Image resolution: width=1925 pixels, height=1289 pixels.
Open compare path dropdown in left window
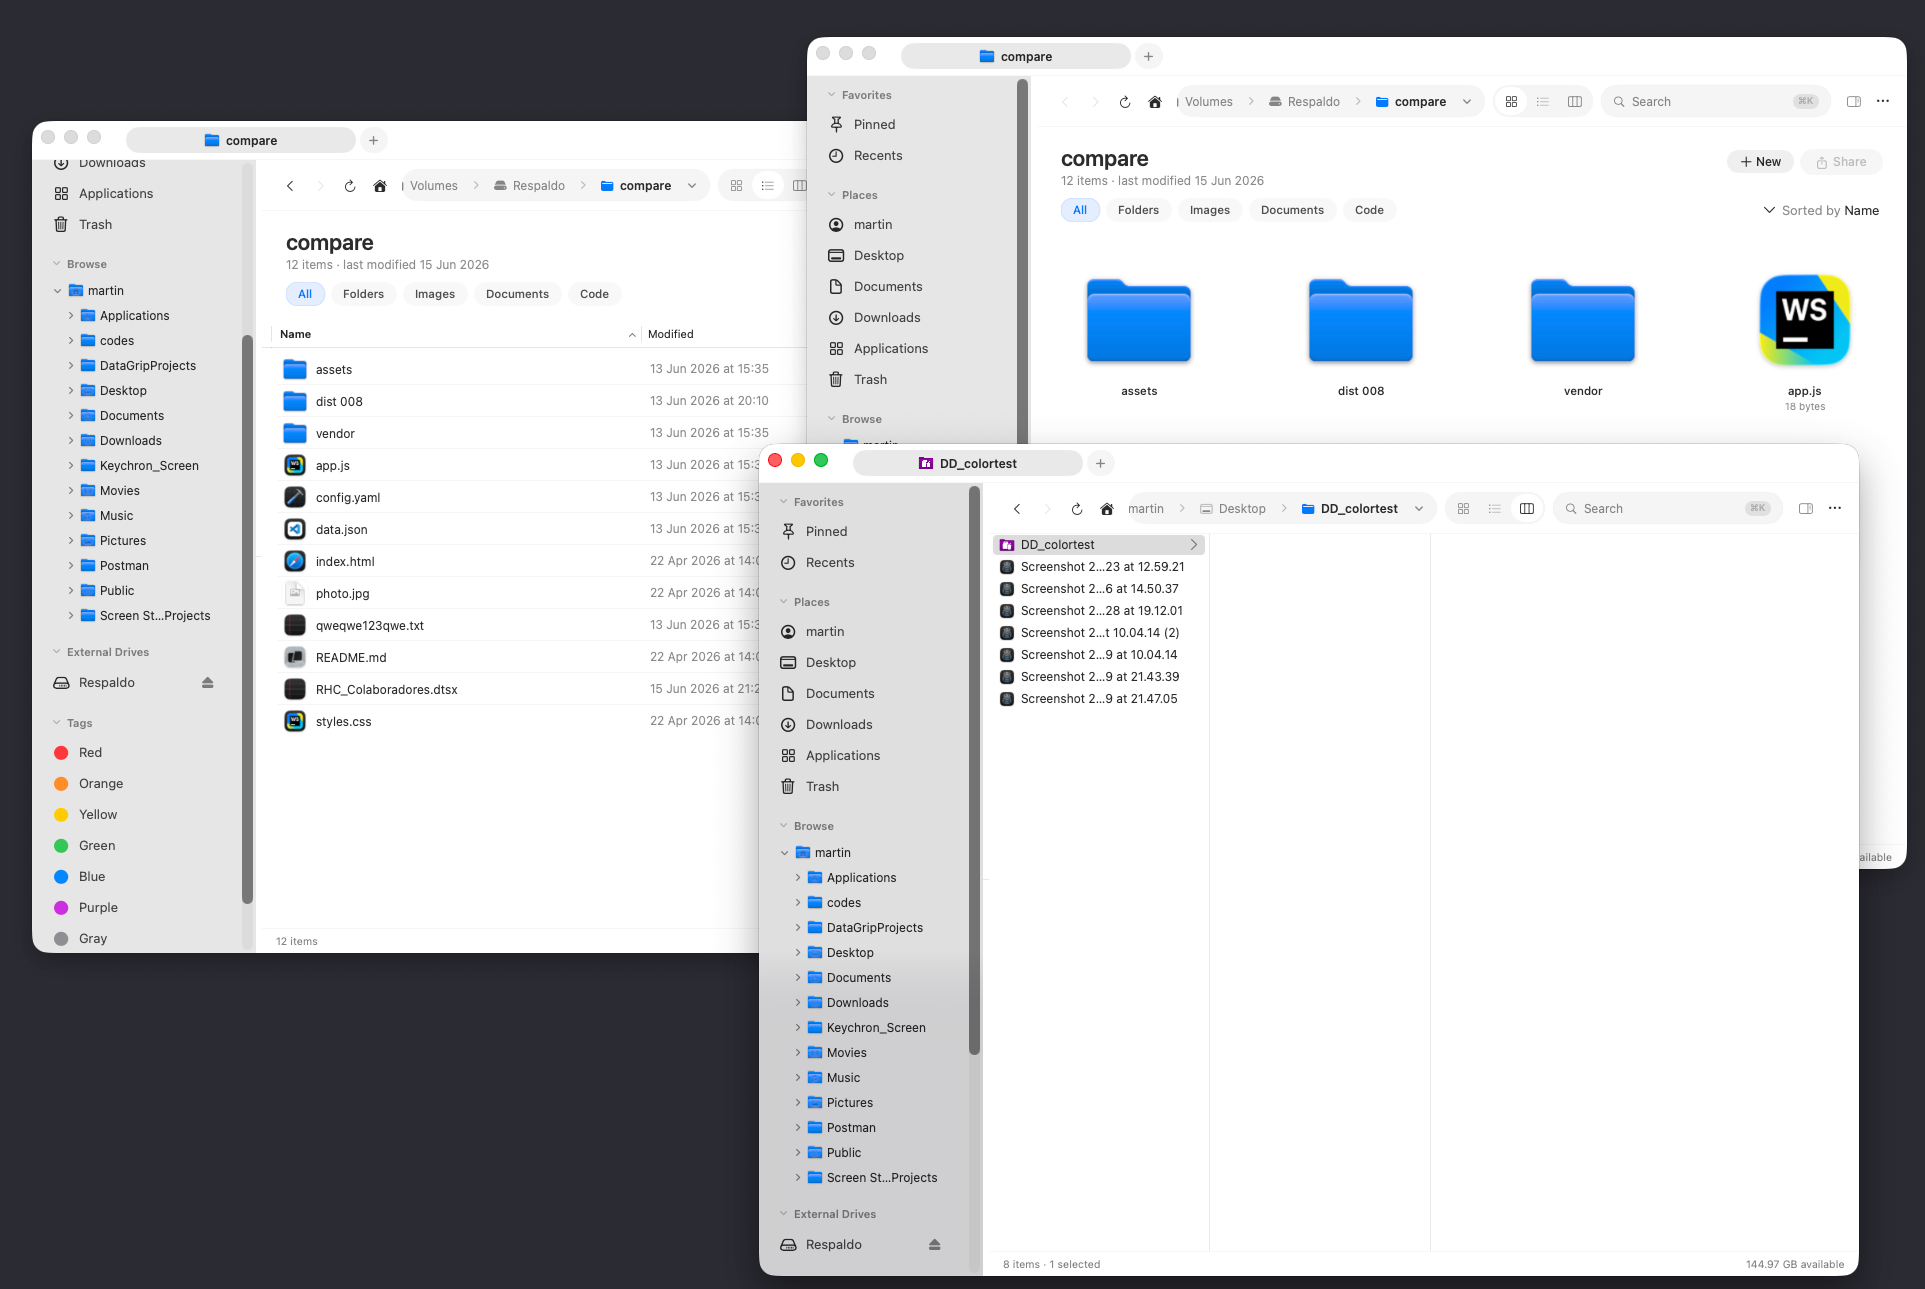[692, 186]
